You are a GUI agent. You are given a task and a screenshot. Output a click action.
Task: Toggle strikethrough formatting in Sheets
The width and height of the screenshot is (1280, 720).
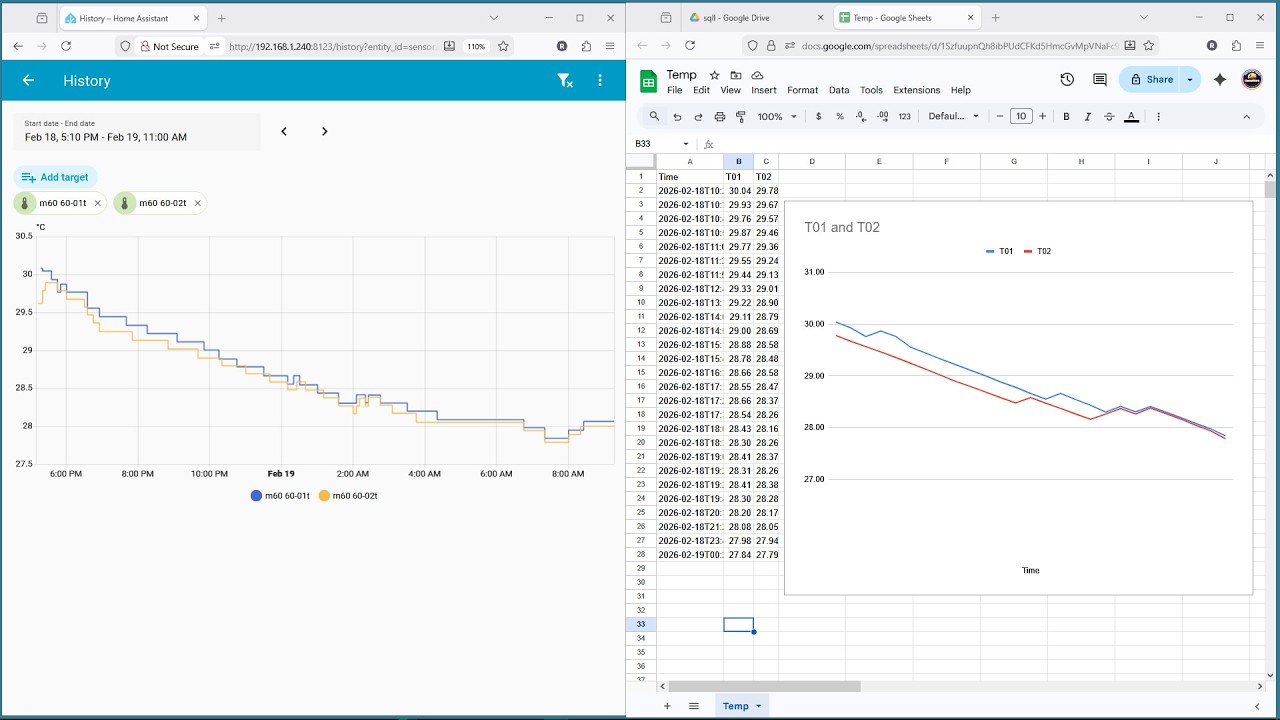(1109, 116)
